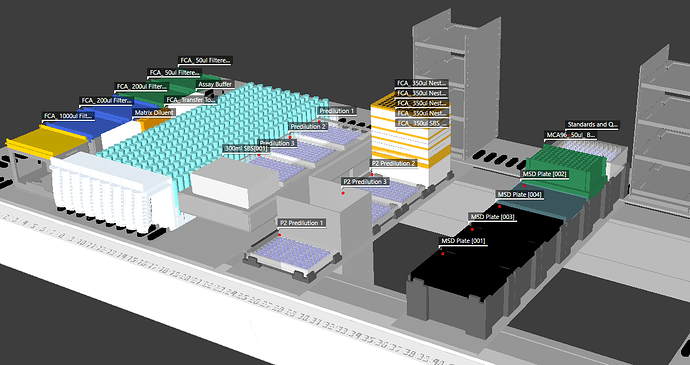690x365 pixels.
Task: Pick the MSD Plate [002] label
Action: pos(545,174)
